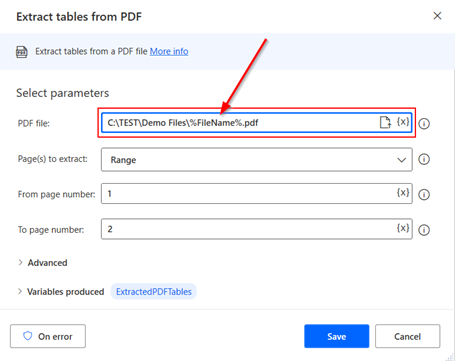Insert variable in To page number field
Screen dimensions: 455x361
point(403,228)
